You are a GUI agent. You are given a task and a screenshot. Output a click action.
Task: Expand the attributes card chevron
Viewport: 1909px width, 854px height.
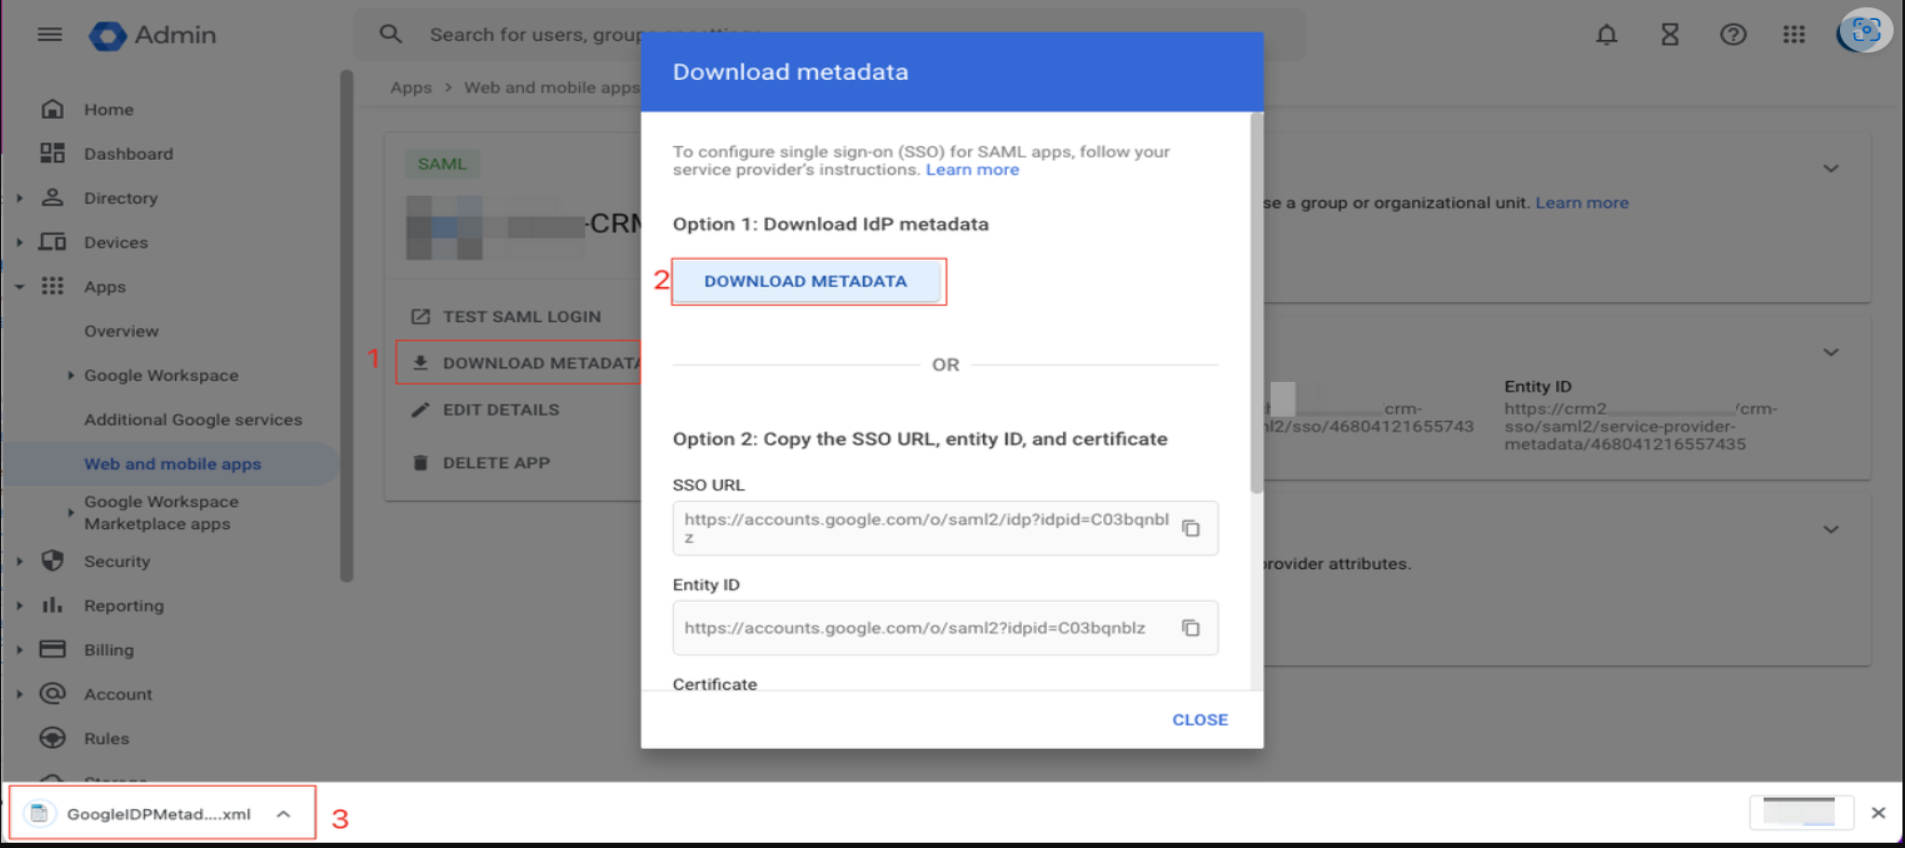coord(1830,529)
